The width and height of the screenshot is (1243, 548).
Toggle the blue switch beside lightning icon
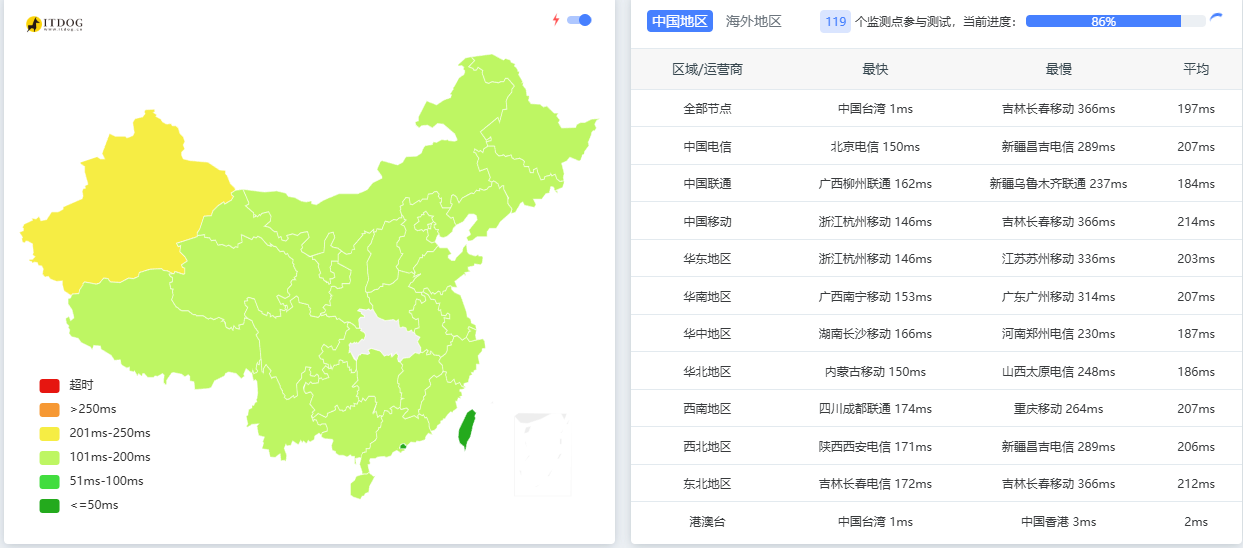pos(579,20)
